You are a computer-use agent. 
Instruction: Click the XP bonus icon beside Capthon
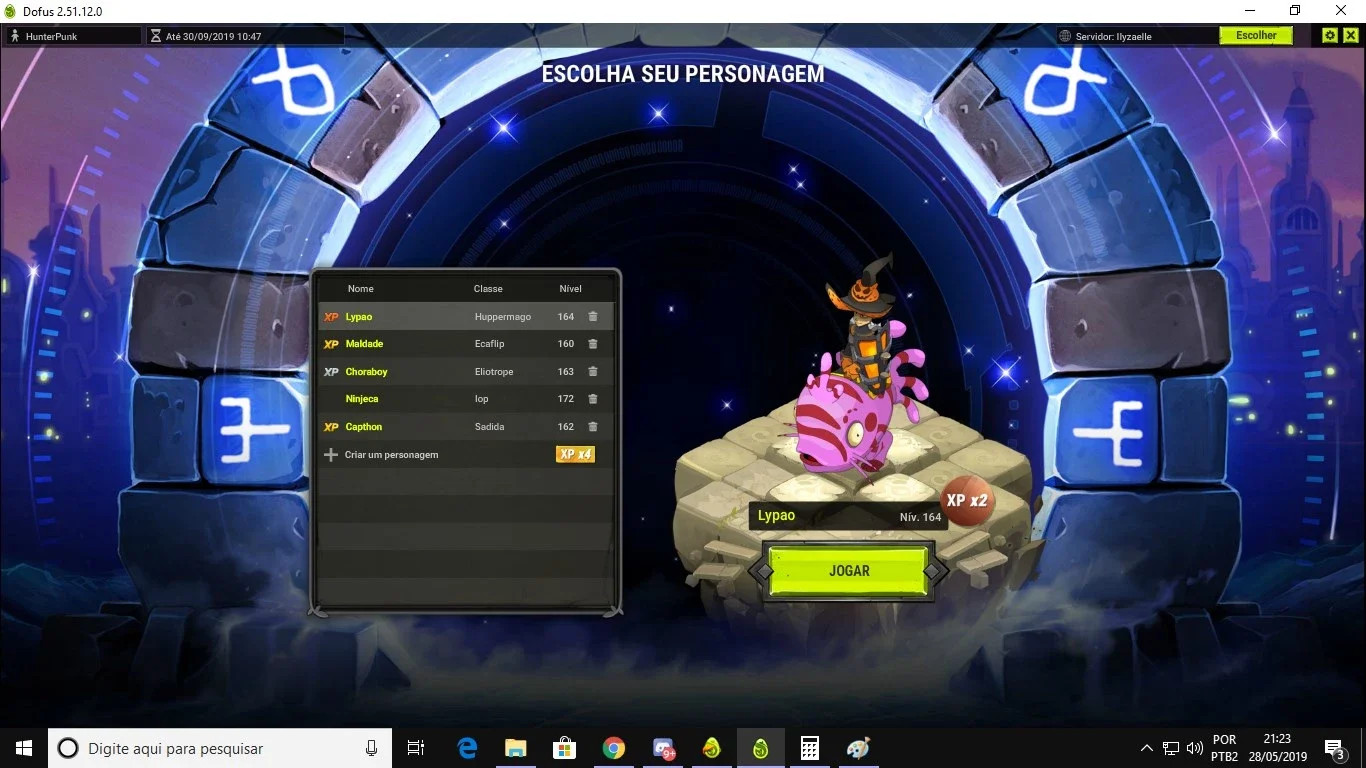coord(331,427)
